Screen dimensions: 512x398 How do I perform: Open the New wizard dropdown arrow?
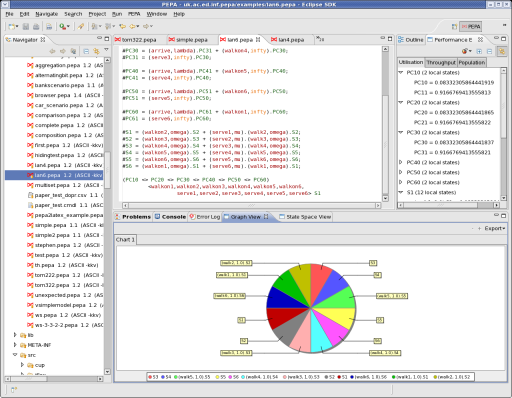(x=17, y=26)
